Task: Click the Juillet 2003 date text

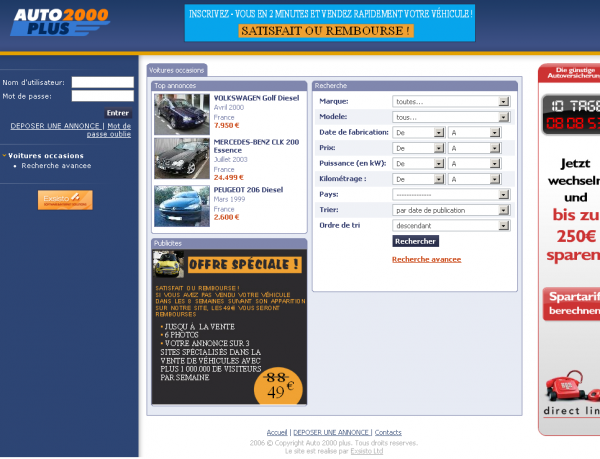Action: point(230,160)
